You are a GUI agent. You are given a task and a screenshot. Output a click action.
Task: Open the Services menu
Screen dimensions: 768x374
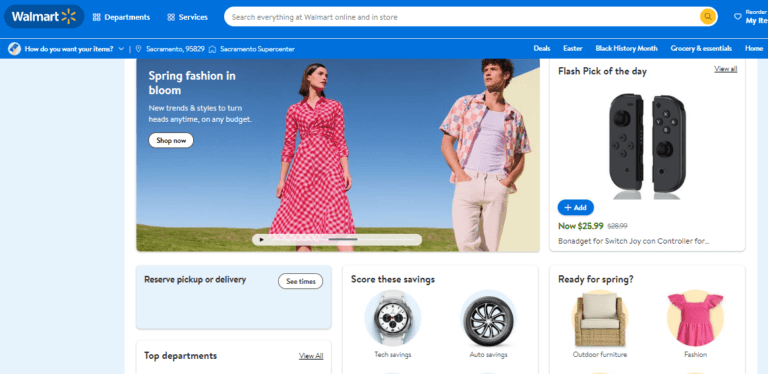click(187, 17)
